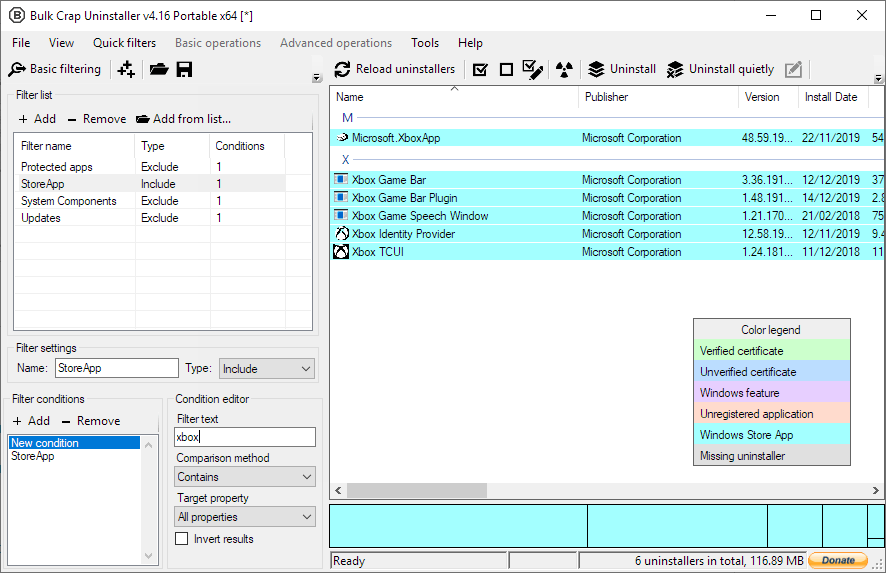Click the Uninstall quietly toolbar button
The width and height of the screenshot is (886, 573).
pyautogui.click(x=720, y=69)
